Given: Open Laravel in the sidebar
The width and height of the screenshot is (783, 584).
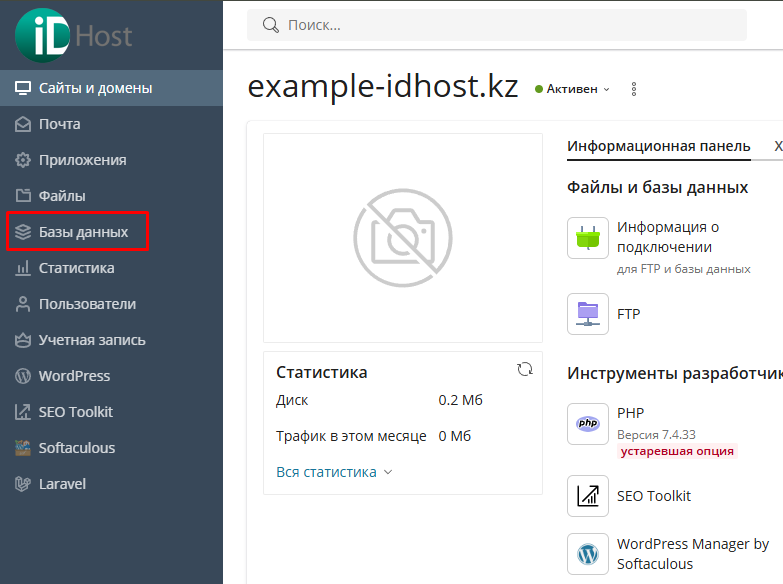Looking at the screenshot, I should click(x=62, y=484).
